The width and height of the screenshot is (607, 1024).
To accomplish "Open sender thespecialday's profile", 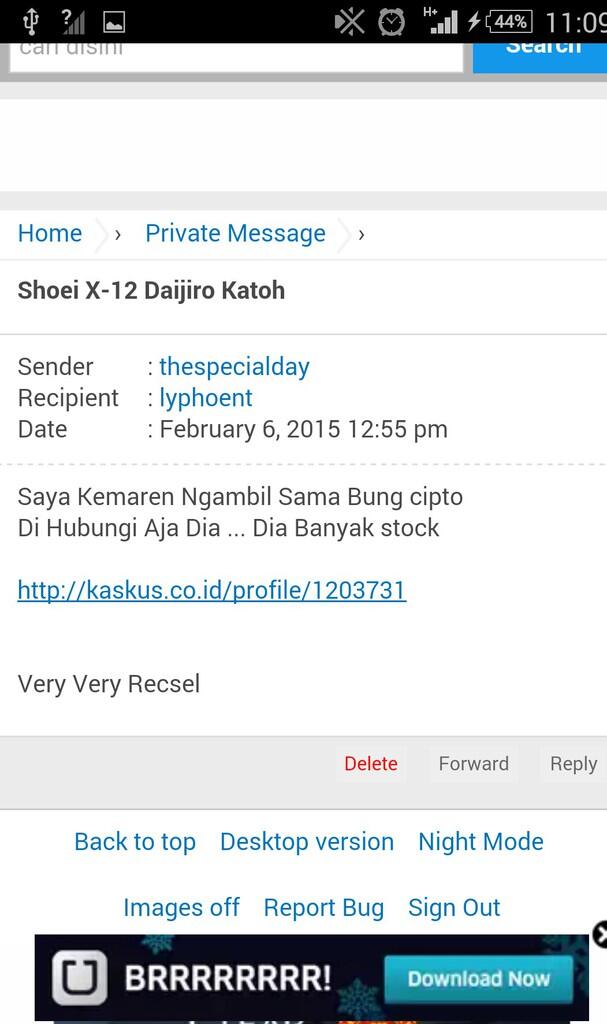I will pyautogui.click(x=234, y=366).
